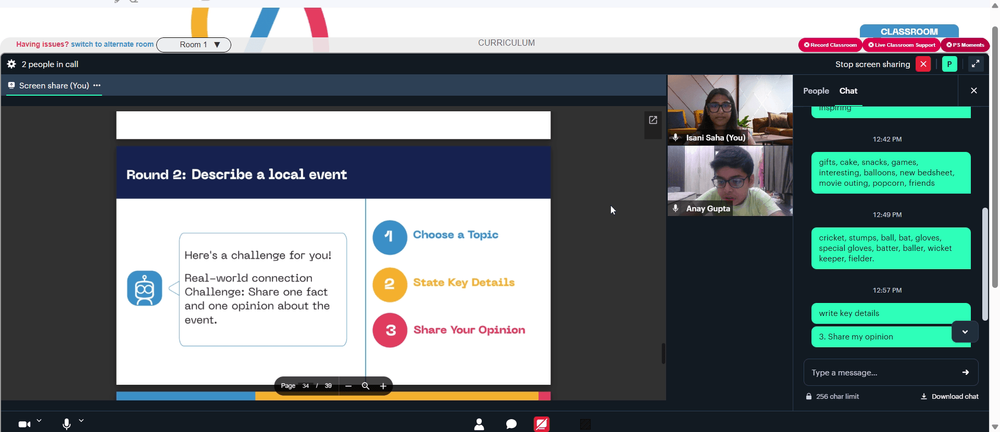Toggle the microphone mute
The image size is (1000, 432).
click(x=66, y=424)
